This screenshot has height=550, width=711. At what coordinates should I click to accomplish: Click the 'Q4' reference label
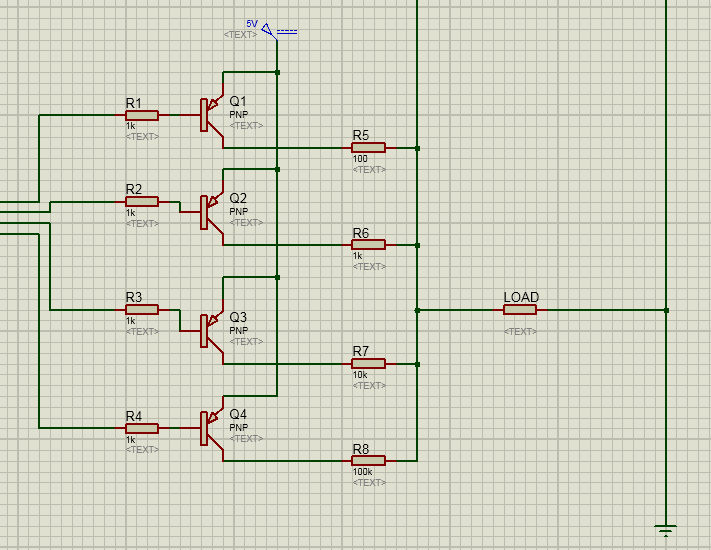238,414
